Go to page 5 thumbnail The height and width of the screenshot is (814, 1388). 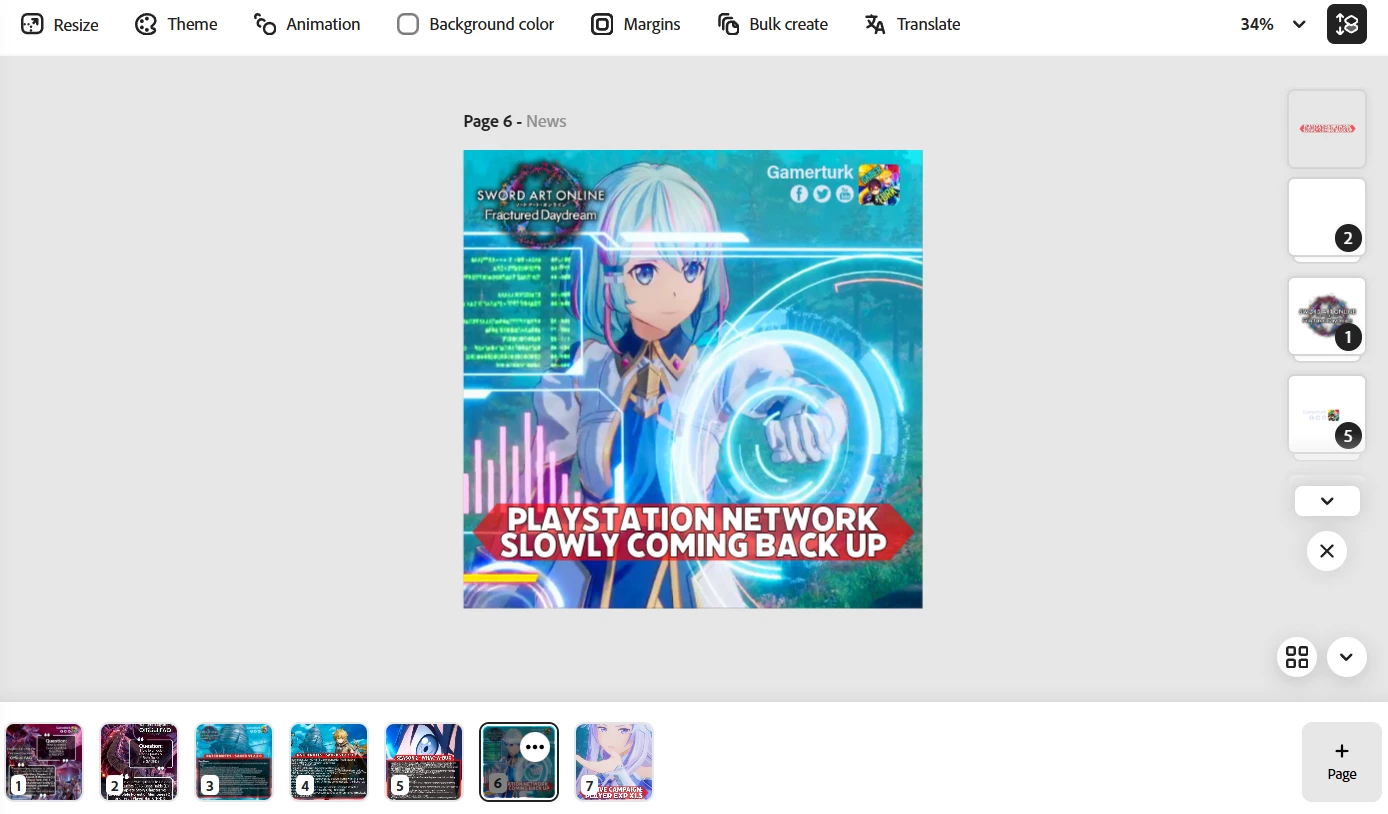pos(424,762)
